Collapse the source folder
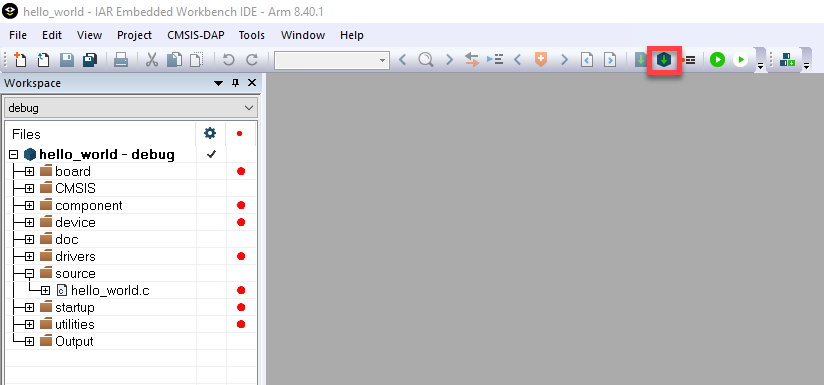 click(29, 274)
